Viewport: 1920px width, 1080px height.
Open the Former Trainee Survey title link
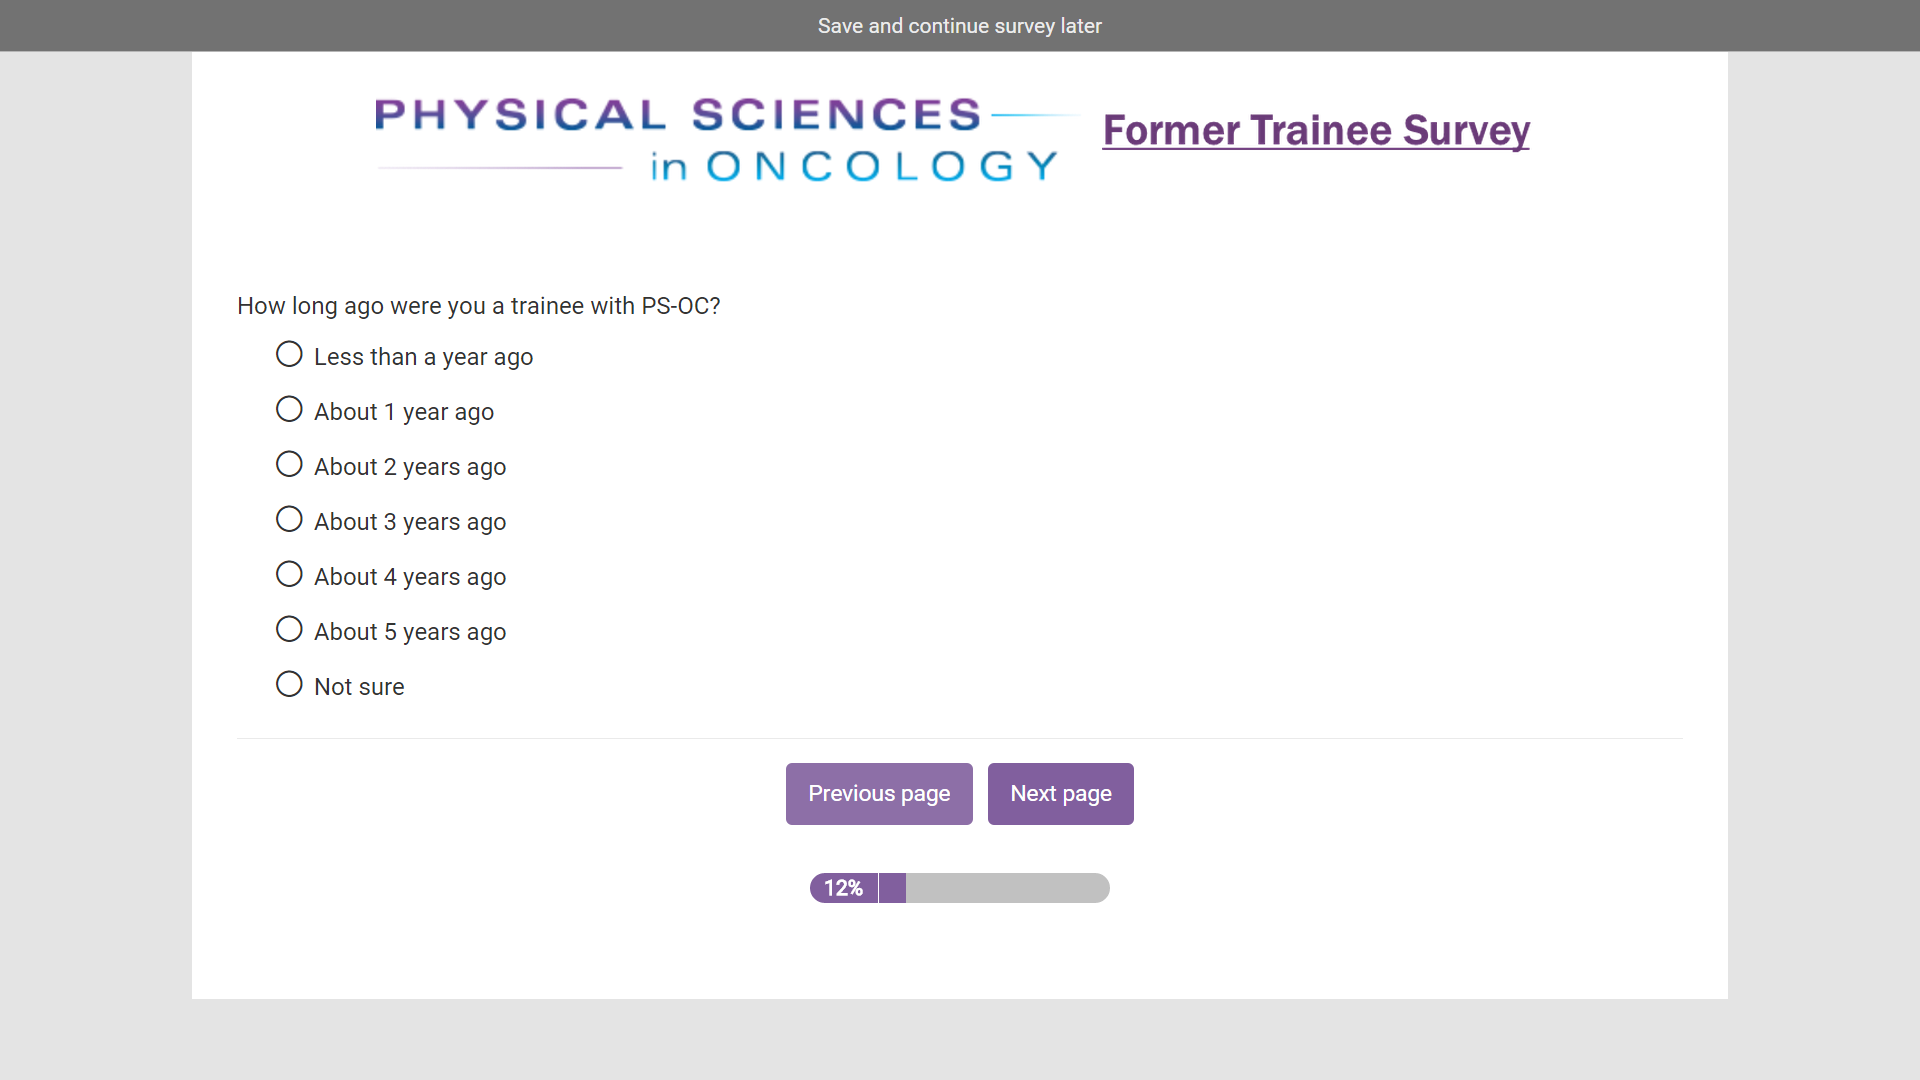pyautogui.click(x=1316, y=131)
